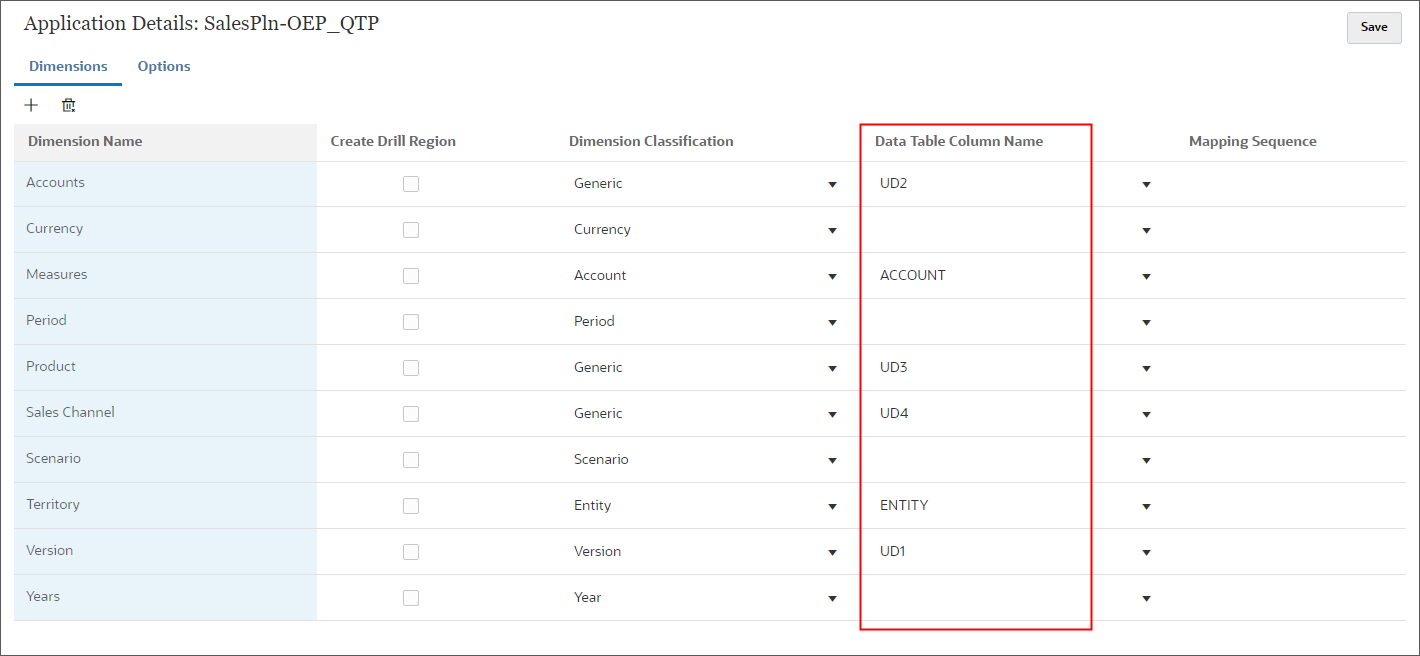Viewport: 1420px width, 656px height.
Task: Select the ENTITY column name field for Territory
Action: click(960, 505)
